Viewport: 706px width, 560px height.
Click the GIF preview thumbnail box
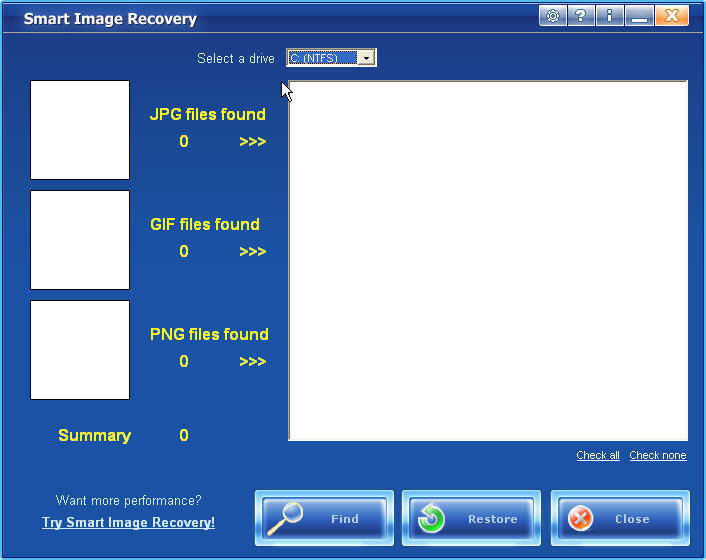[x=80, y=240]
